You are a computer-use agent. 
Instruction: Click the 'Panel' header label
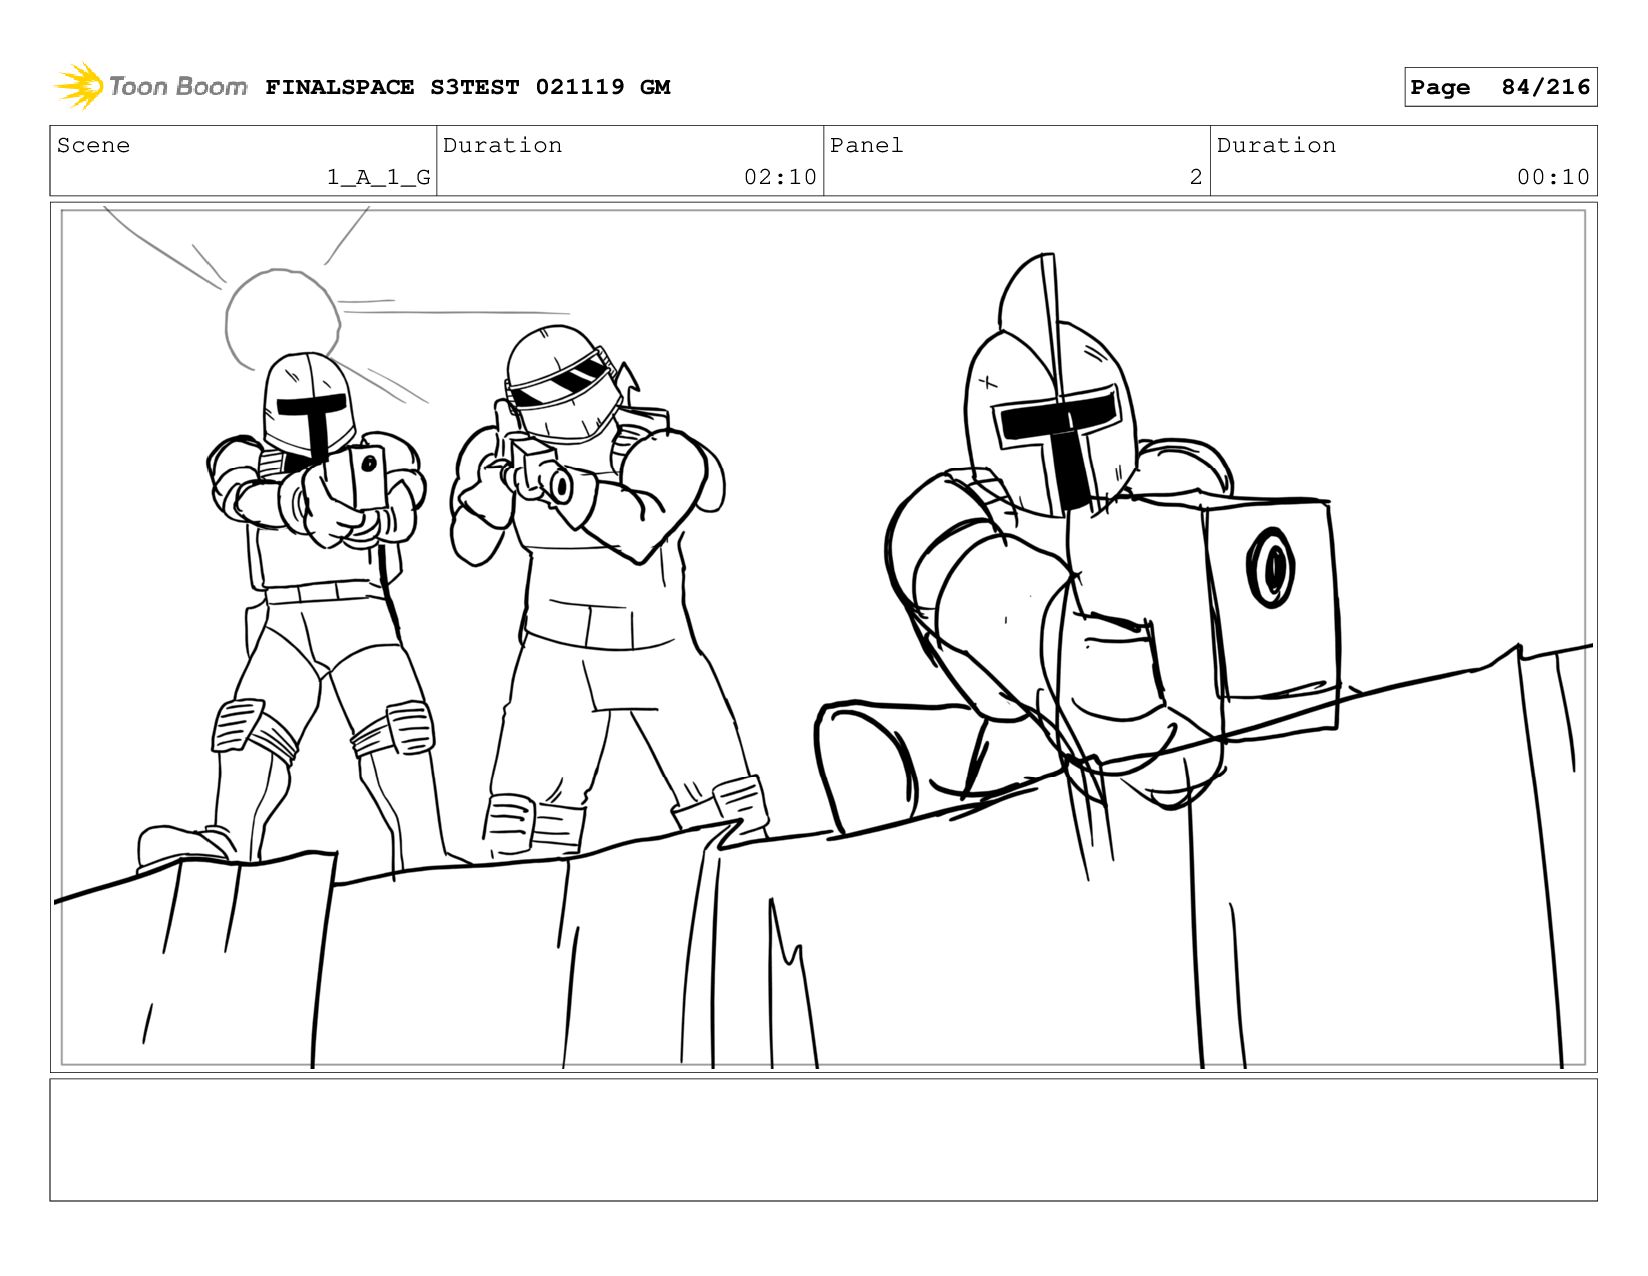[x=866, y=145]
